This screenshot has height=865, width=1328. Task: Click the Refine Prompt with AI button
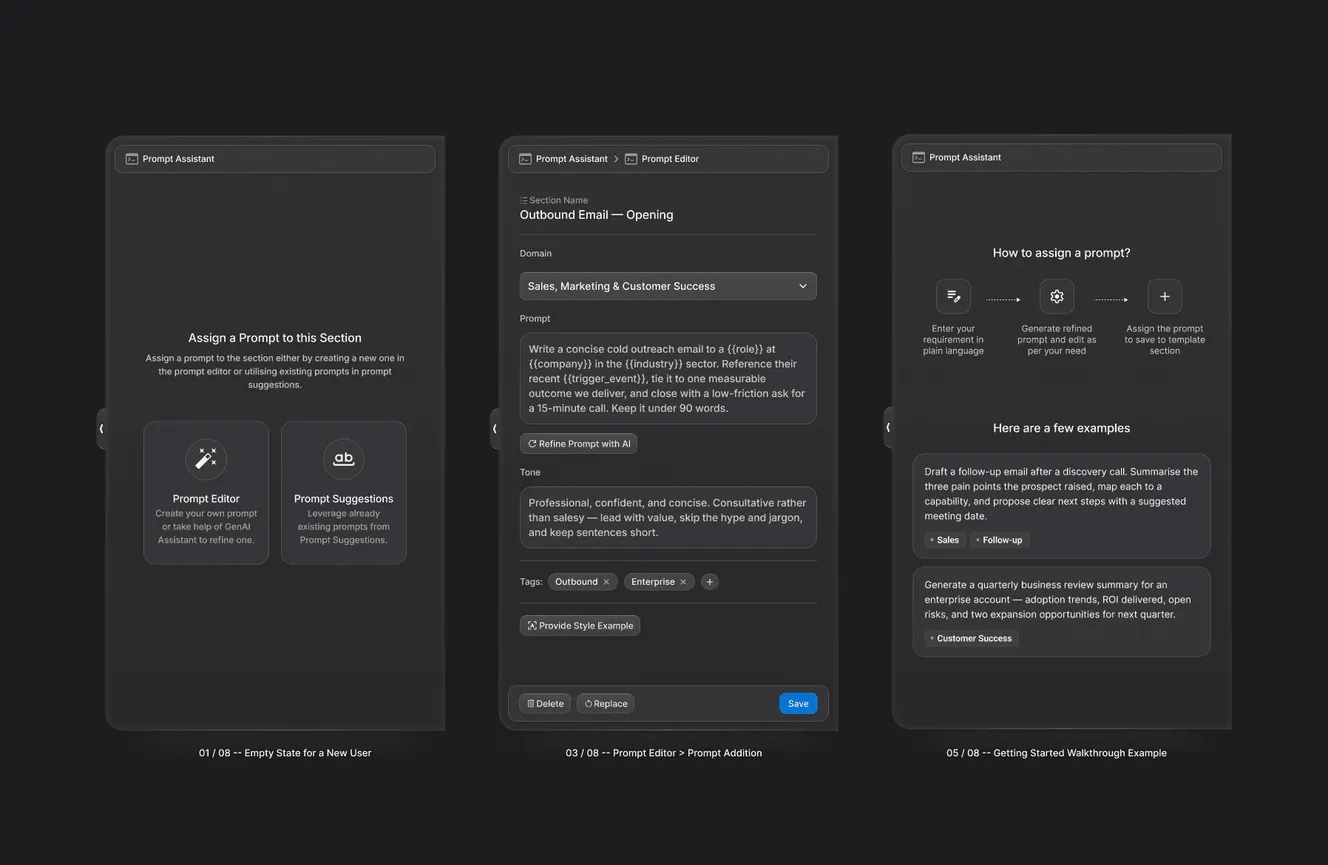(x=578, y=444)
